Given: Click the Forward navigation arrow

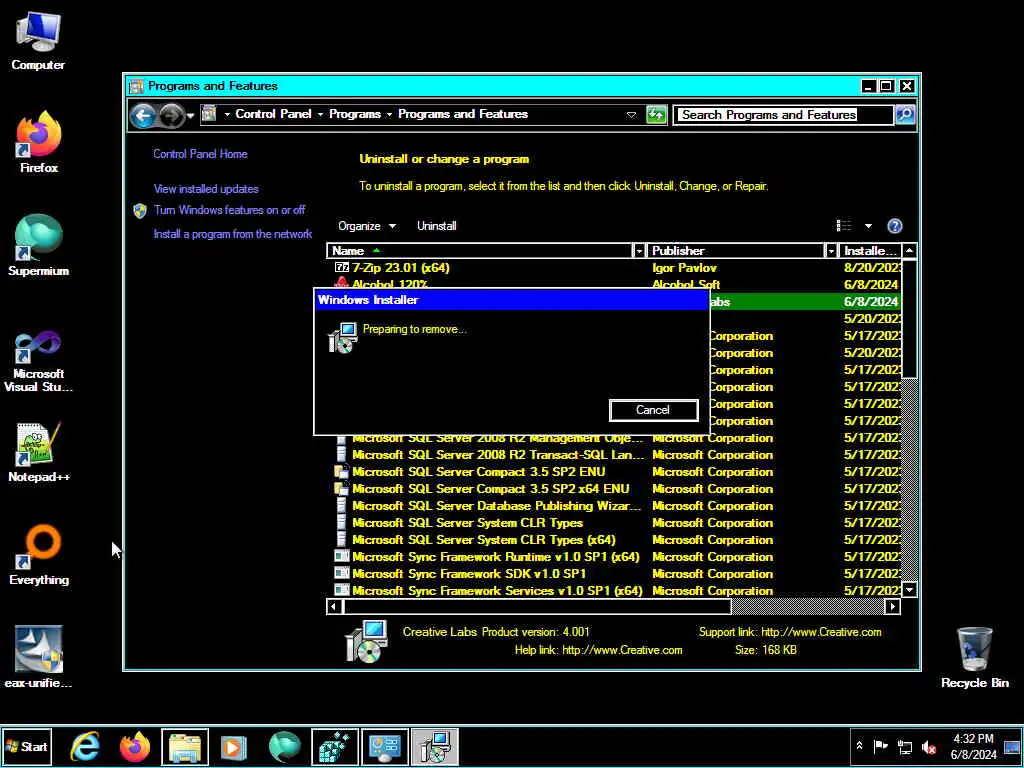Looking at the screenshot, I should pos(172,116).
